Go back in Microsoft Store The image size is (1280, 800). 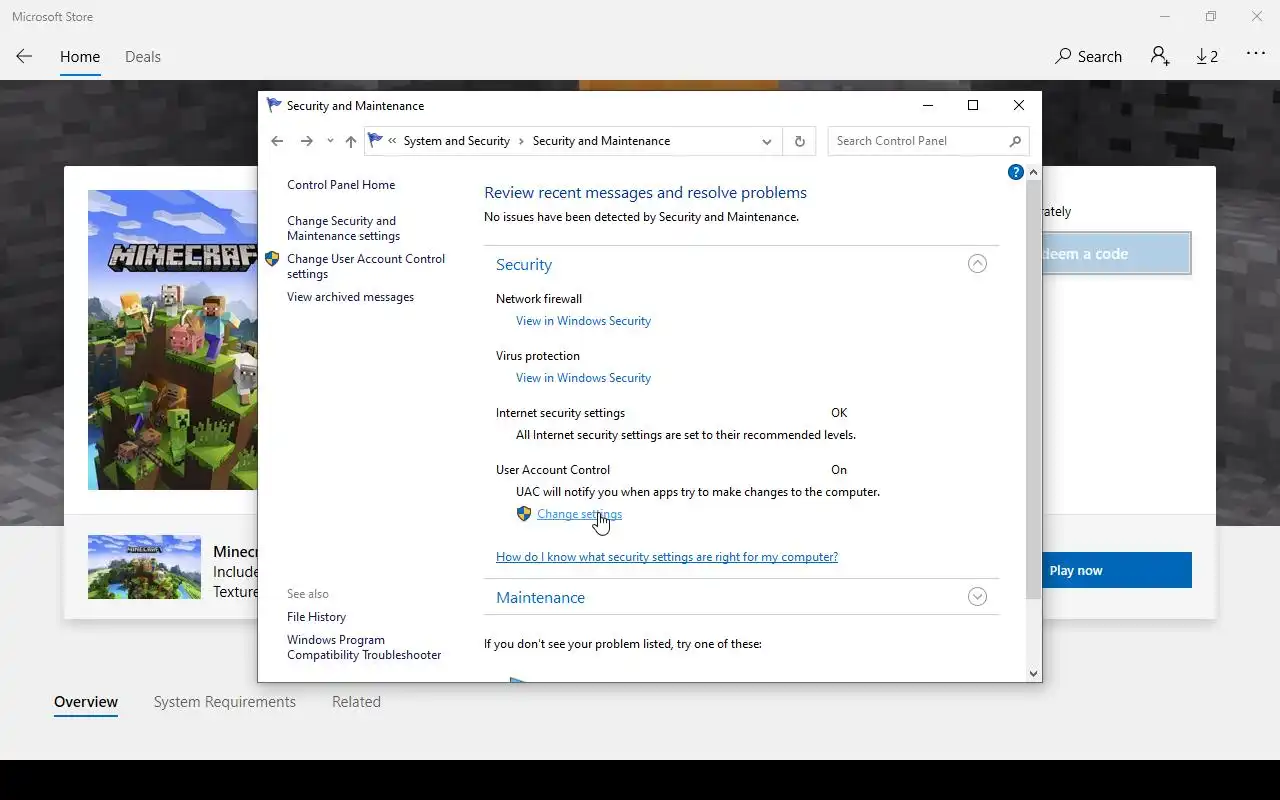pyautogui.click(x=24, y=57)
